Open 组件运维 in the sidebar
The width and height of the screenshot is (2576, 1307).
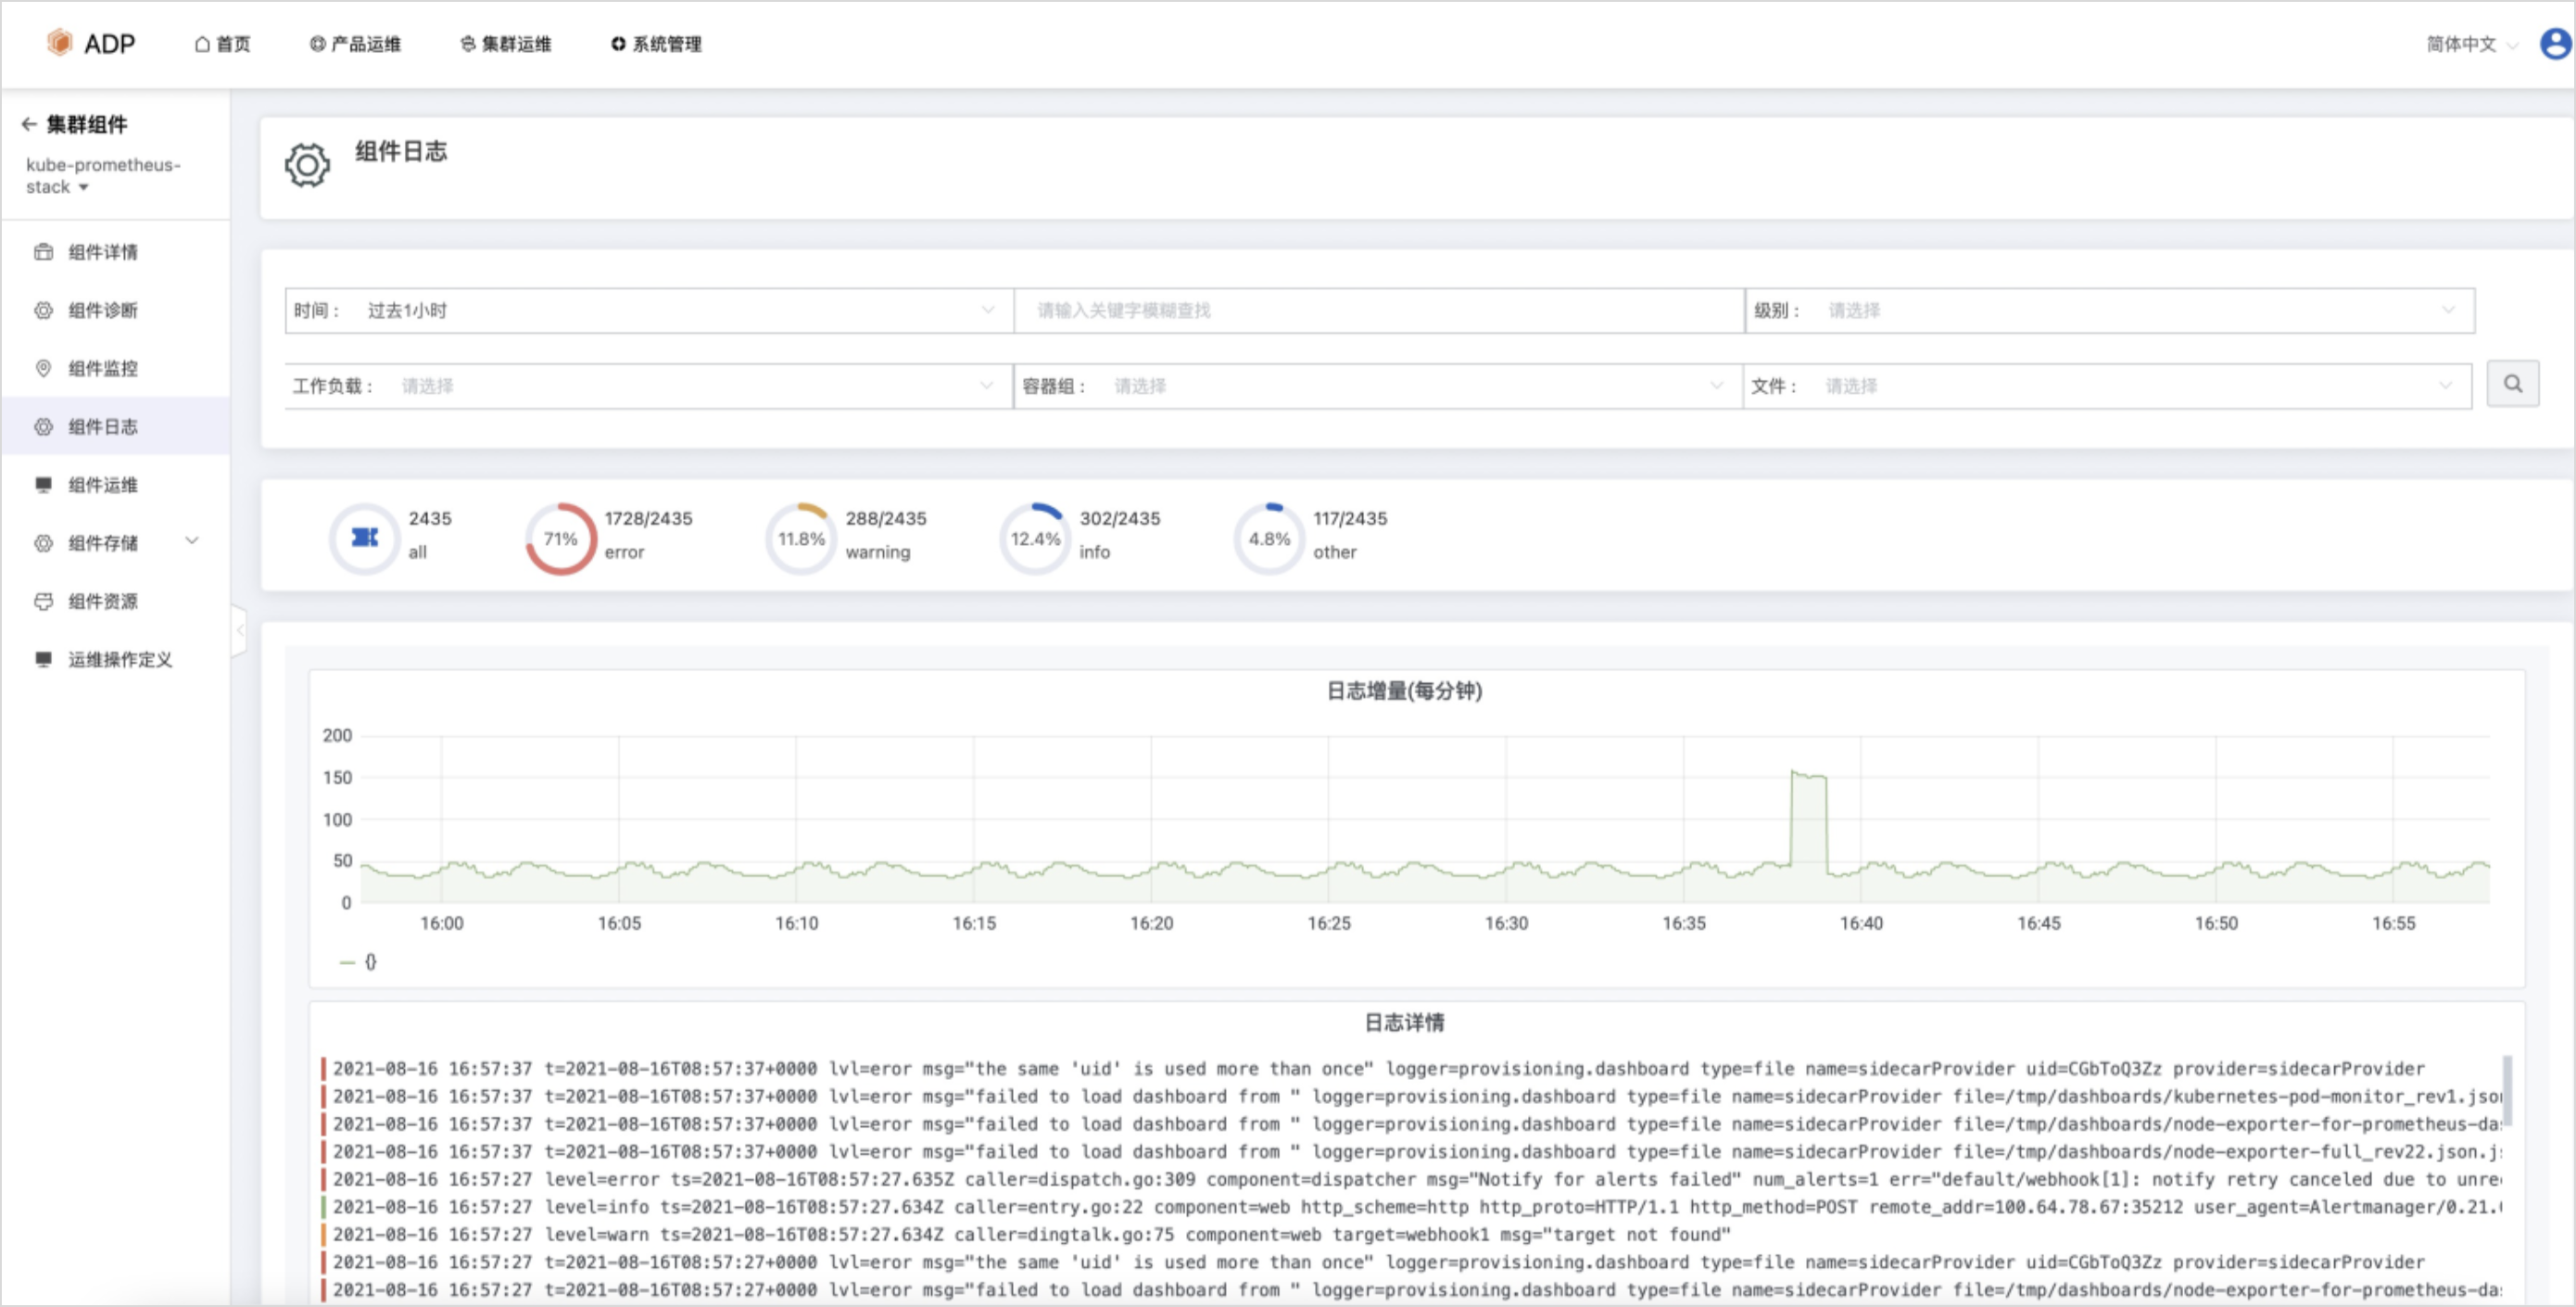click(x=103, y=485)
